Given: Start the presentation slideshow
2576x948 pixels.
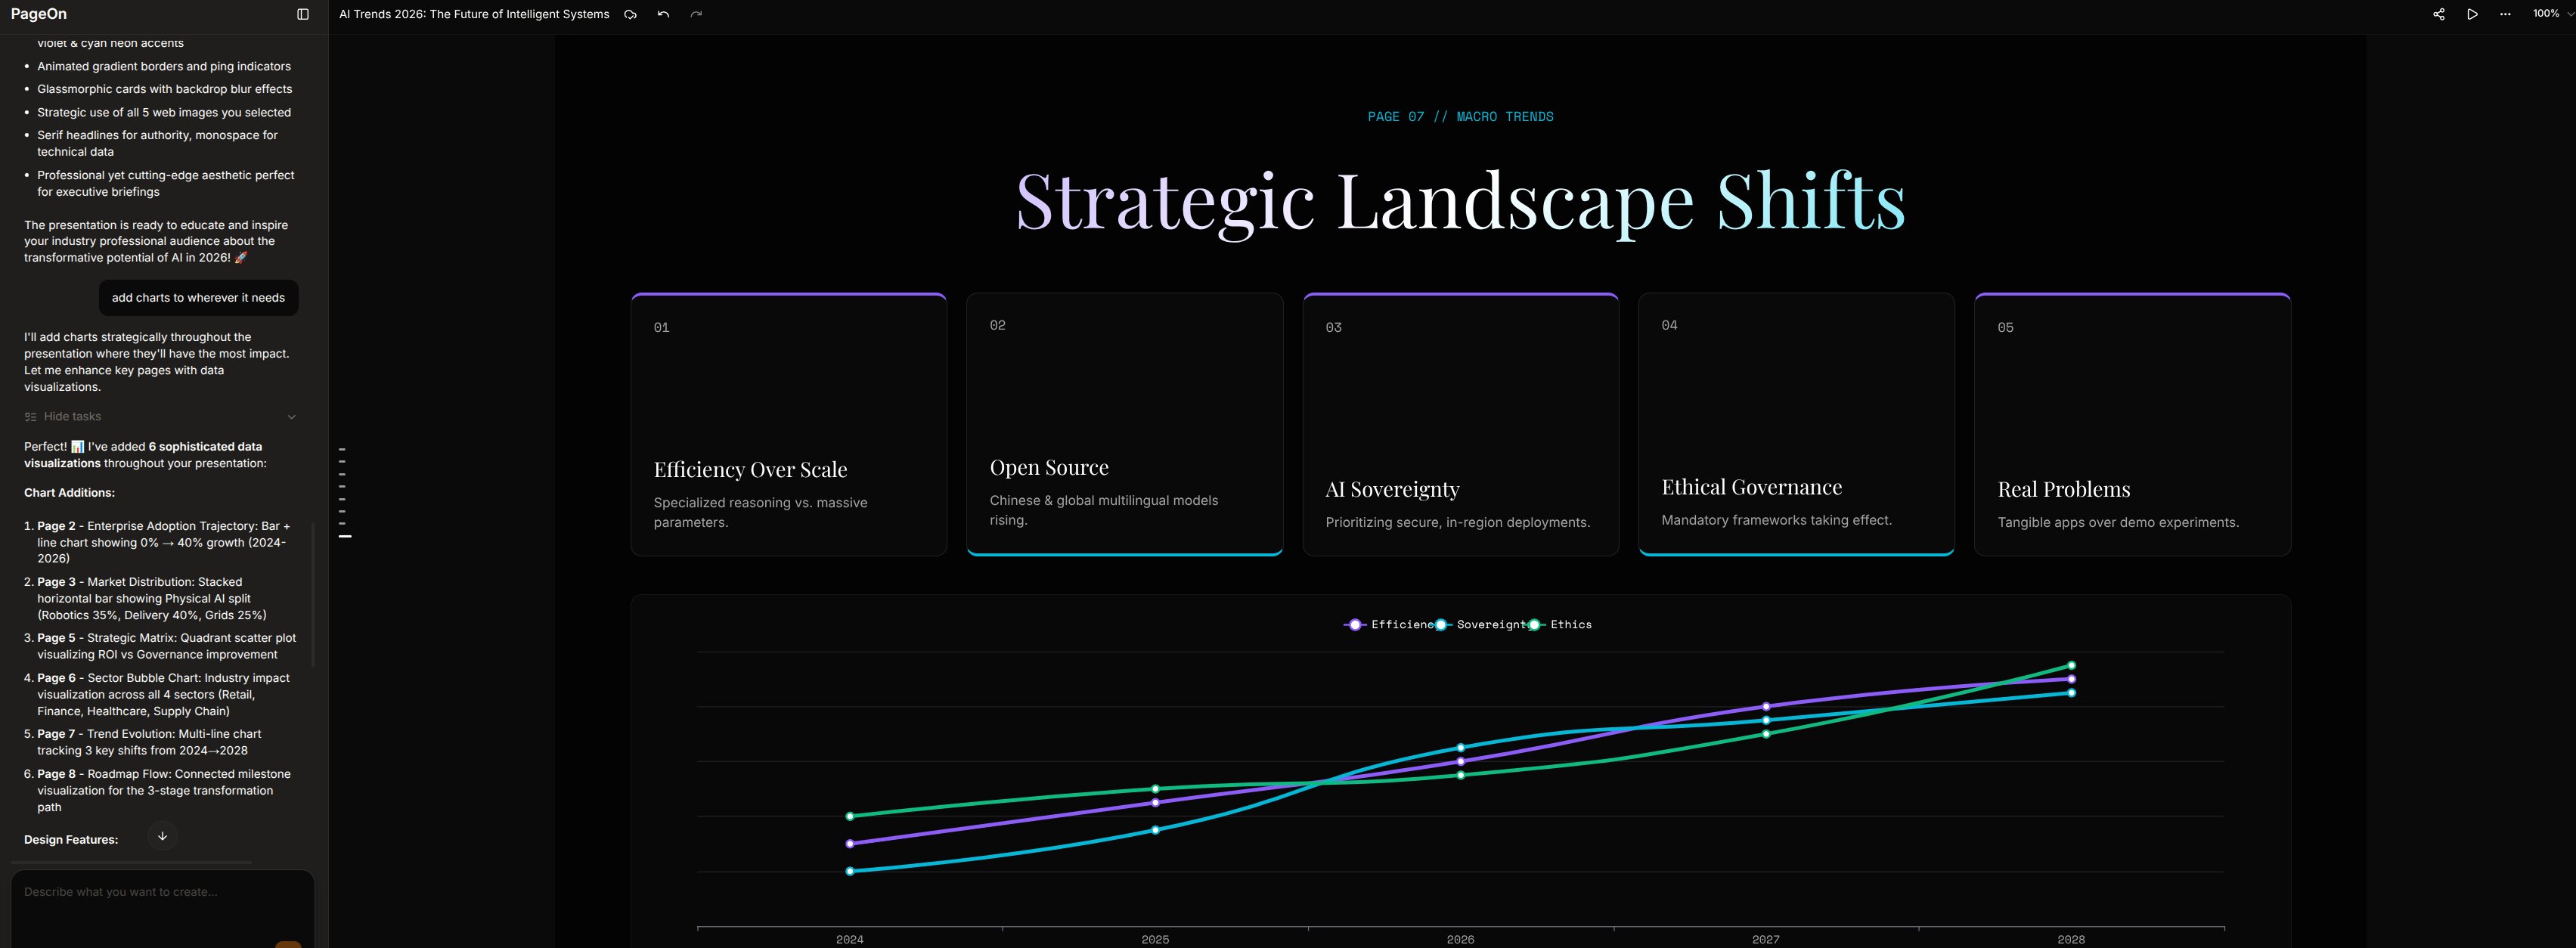Looking at the screenshot, I should pos(2472,14).
